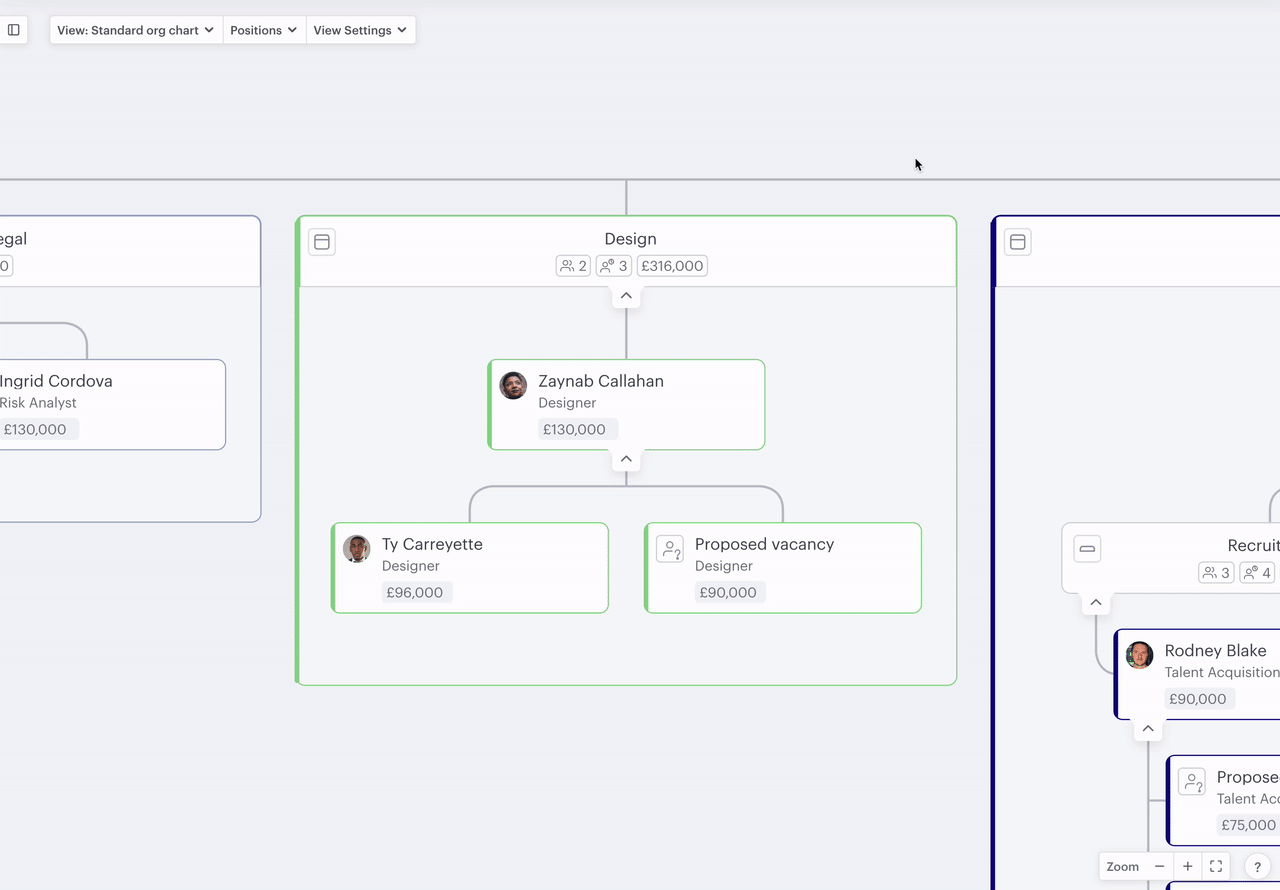
Task: Click the fullscreen fit-to-screen icon
Action: pyautogui.click(x=1216, y=867)
